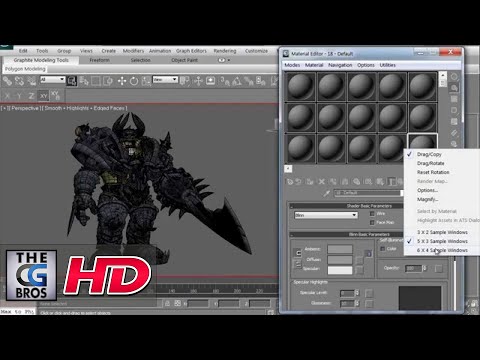Screen dimensions: 480x360
Task: Adjust the Opacity spinner arrows
Action: (424, 268)
